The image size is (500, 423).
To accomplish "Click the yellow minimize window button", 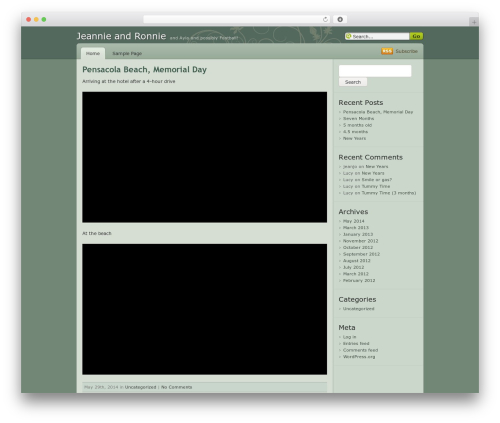I will tap(36, 20).
